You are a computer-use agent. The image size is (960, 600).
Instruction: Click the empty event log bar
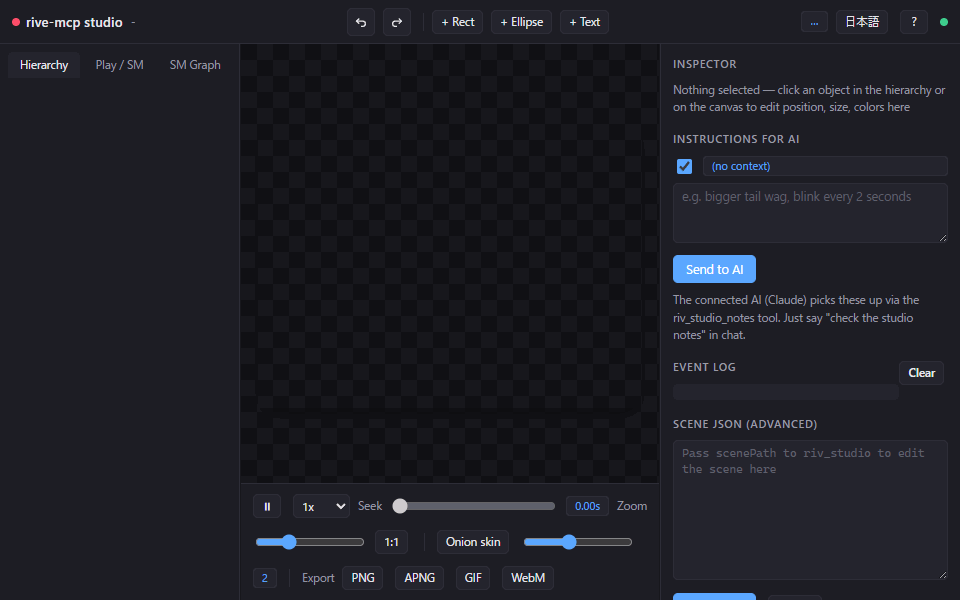click(786, 392)
